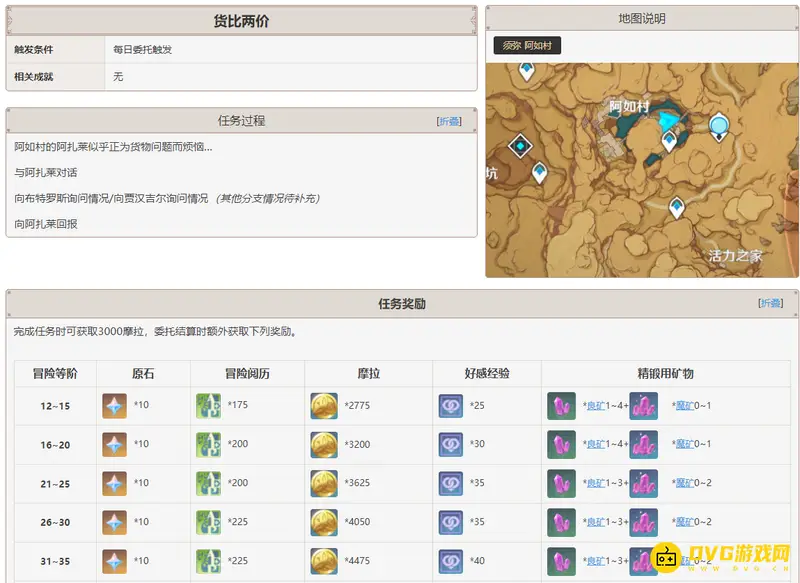This screenshot has width=800, height=583.
Task: Click the Mora coin icon in the 21~25 row
Action: tap(324, 483)
